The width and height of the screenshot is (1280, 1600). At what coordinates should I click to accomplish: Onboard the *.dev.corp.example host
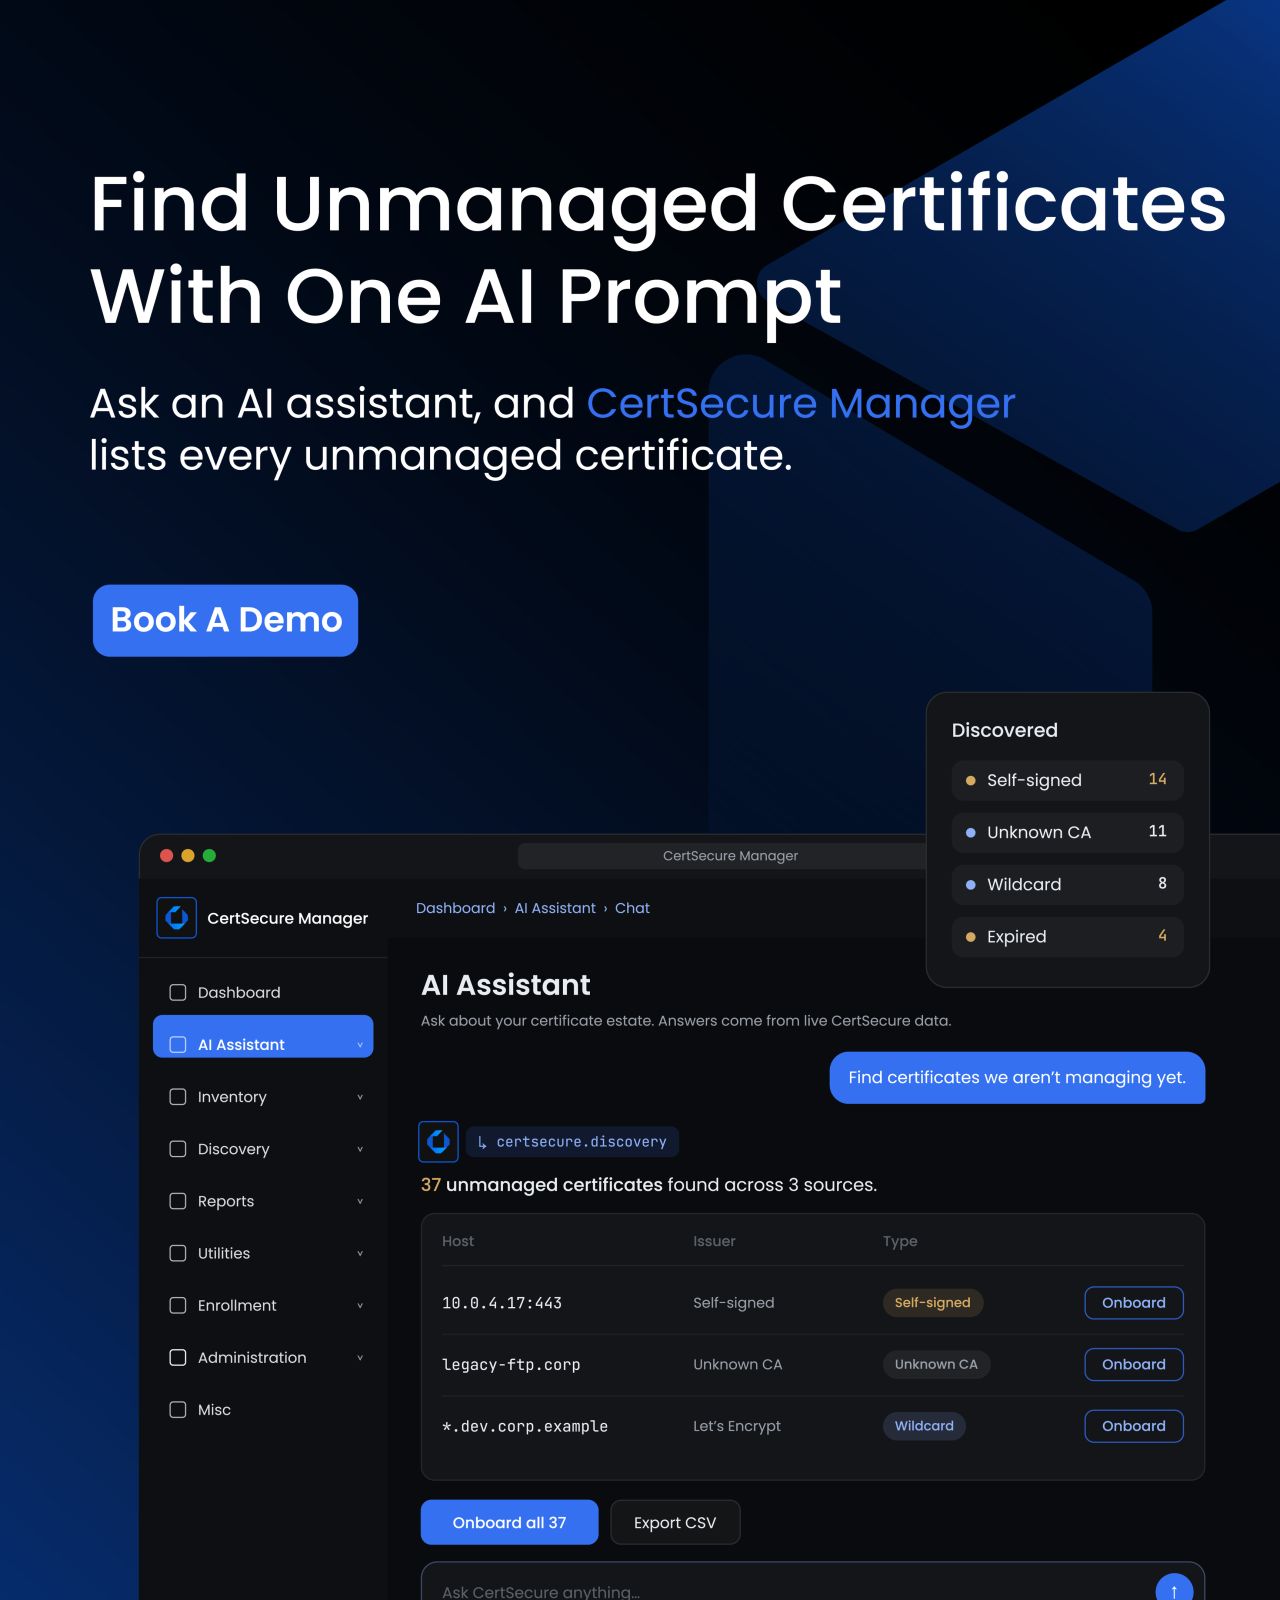tap(1134, 1426)
